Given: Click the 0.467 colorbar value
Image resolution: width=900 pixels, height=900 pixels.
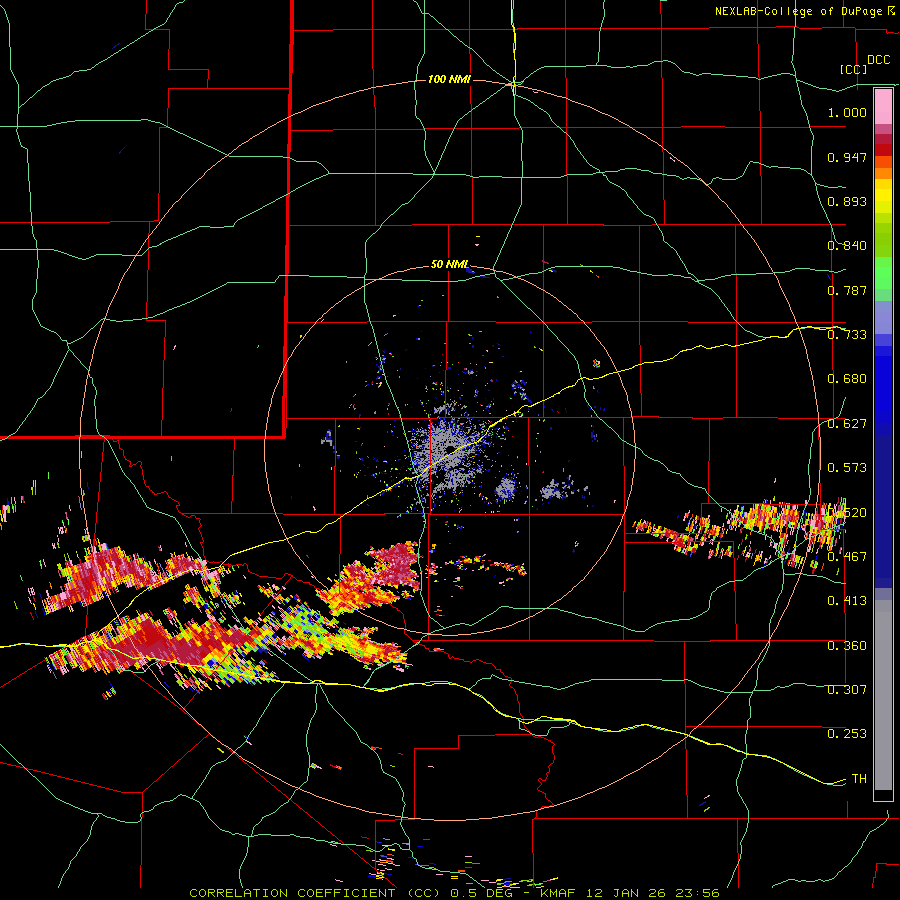Looking at the screenshot, I should [x=847, y=556].
